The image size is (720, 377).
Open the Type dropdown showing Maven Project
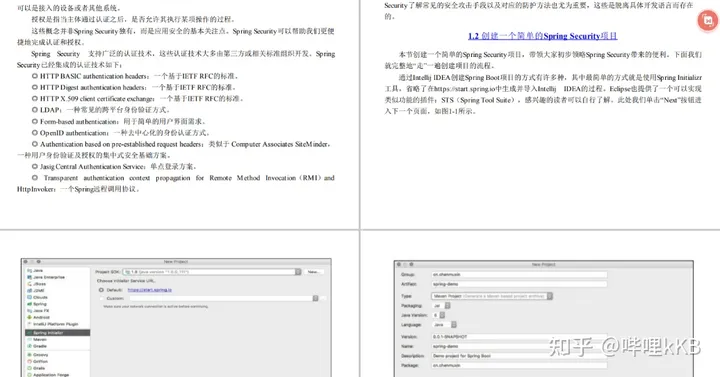coord(492,296)
